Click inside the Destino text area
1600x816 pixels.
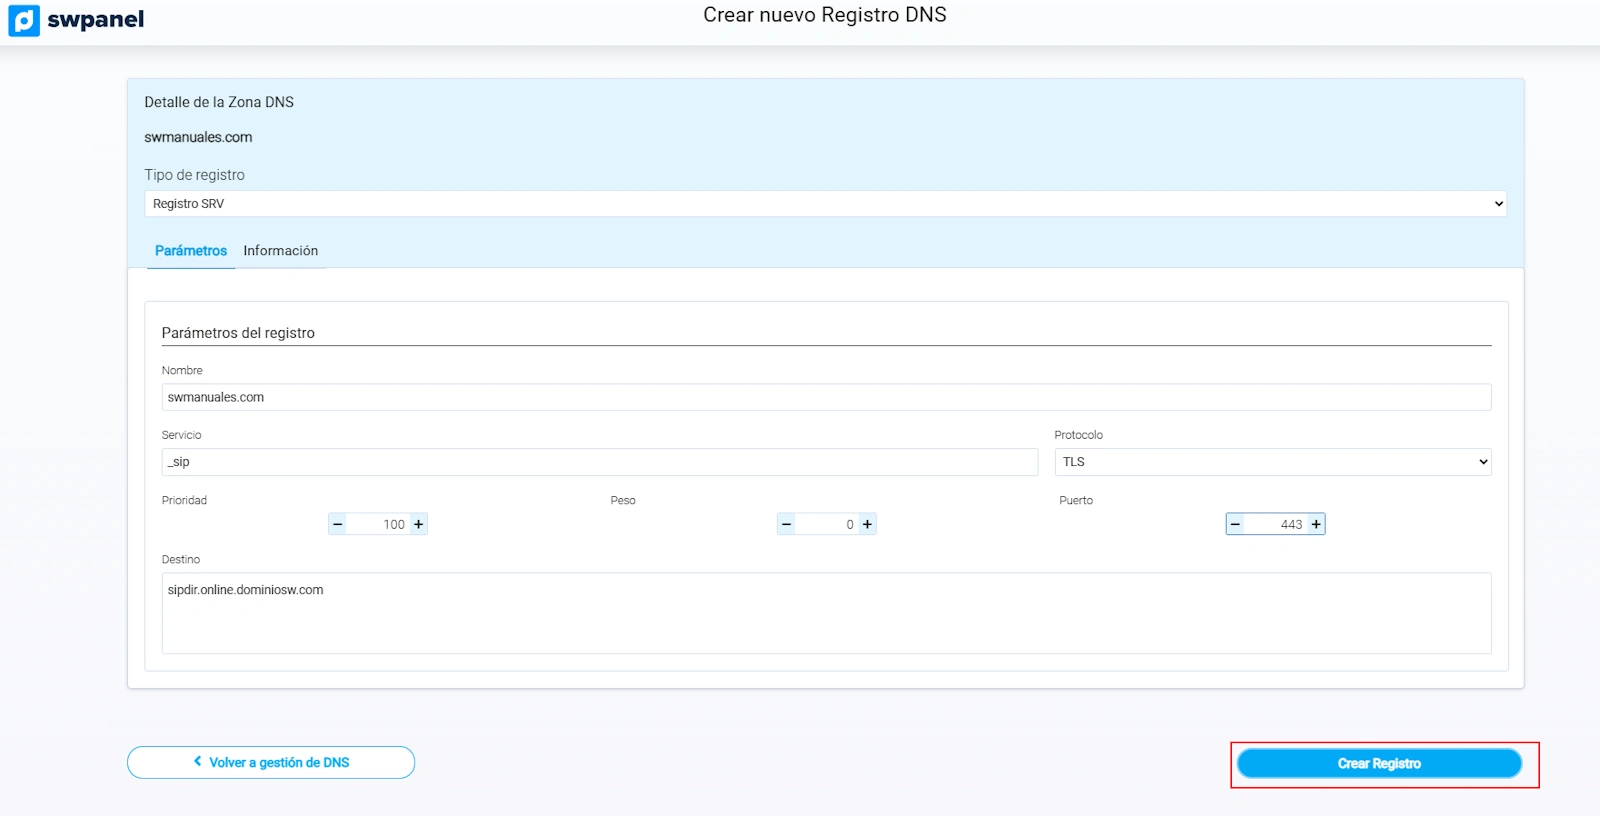click(x=825, y=613)
